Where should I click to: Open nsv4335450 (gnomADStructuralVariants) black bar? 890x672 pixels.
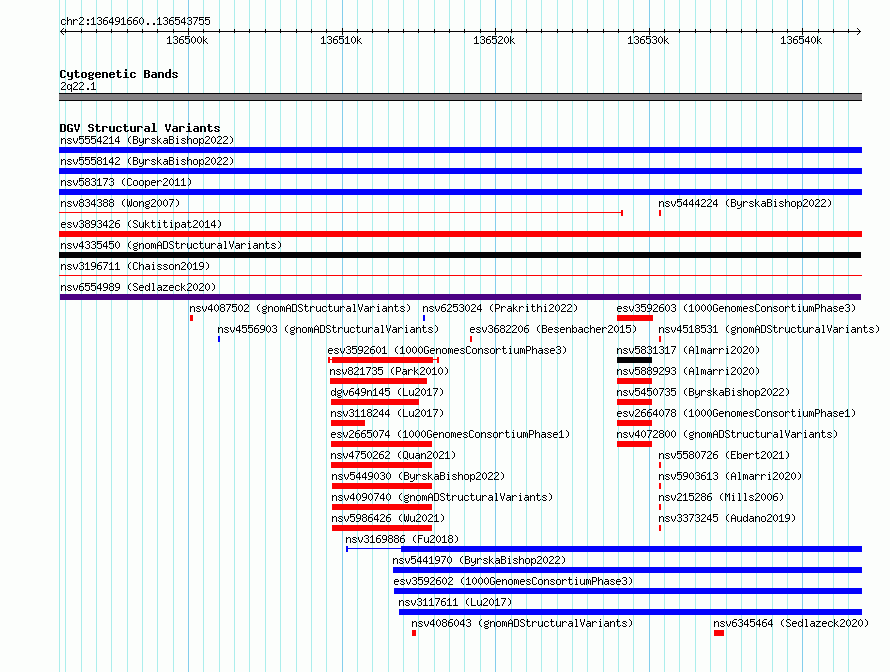[x=460, y=255]
